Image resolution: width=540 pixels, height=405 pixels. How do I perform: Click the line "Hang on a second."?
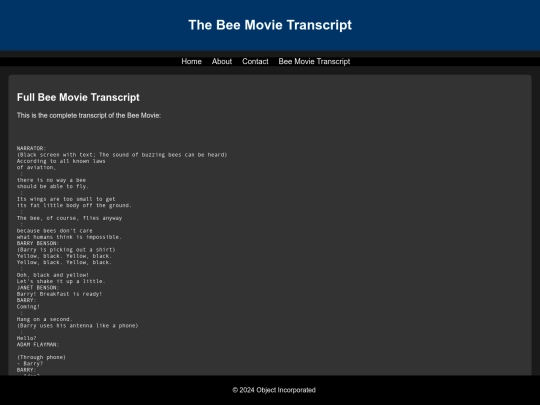[x=45, y=319]
